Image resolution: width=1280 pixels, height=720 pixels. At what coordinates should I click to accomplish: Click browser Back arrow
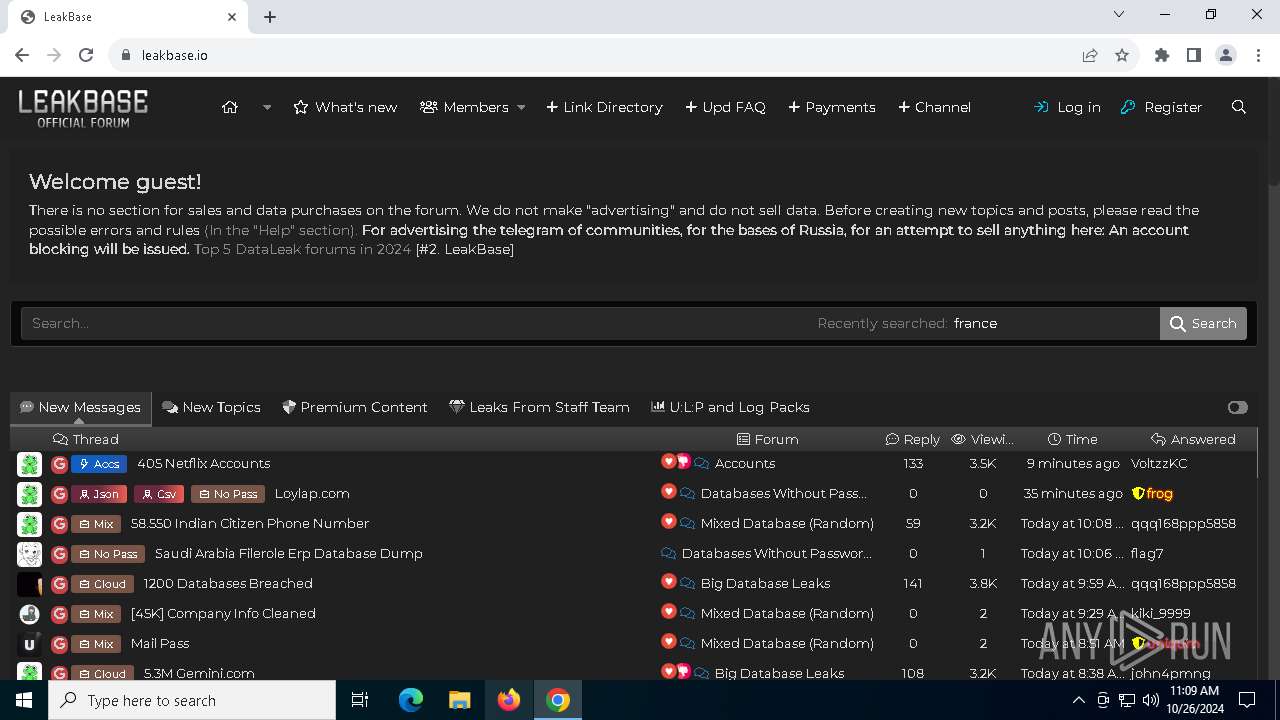click(22, 55)
